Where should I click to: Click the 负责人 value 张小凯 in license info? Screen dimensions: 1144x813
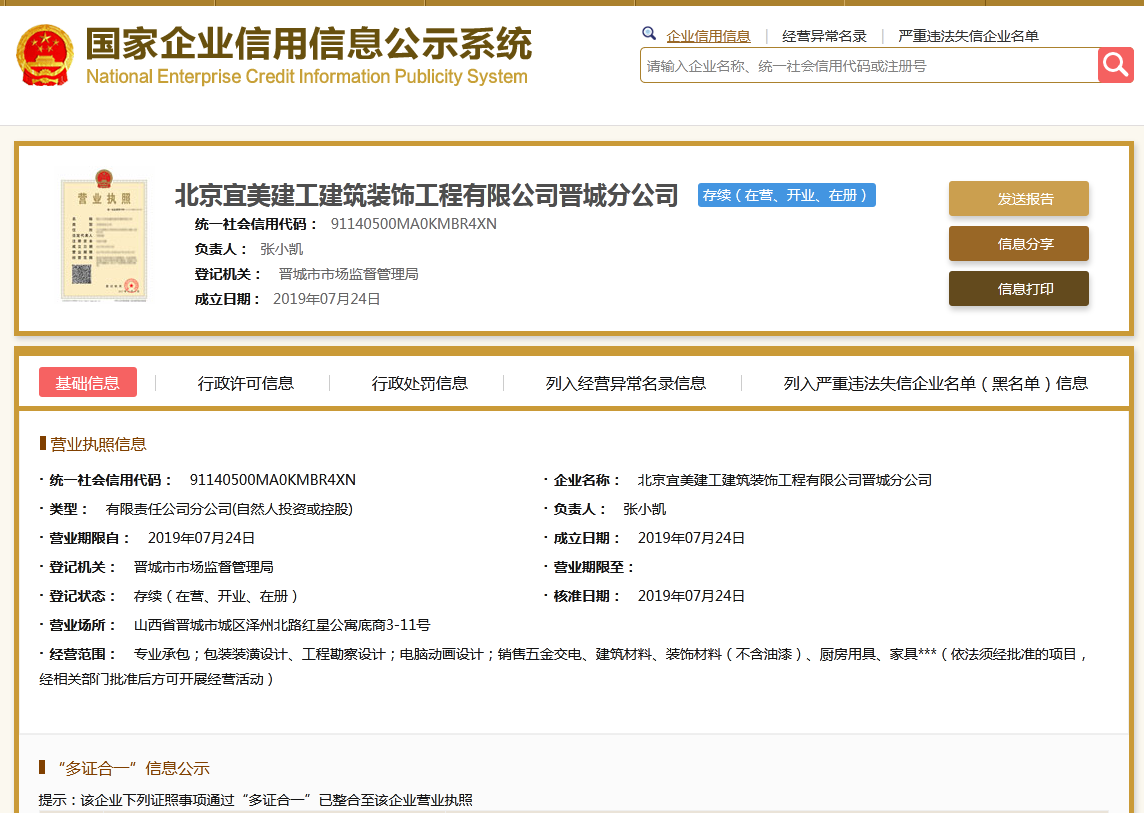point(645,509)
